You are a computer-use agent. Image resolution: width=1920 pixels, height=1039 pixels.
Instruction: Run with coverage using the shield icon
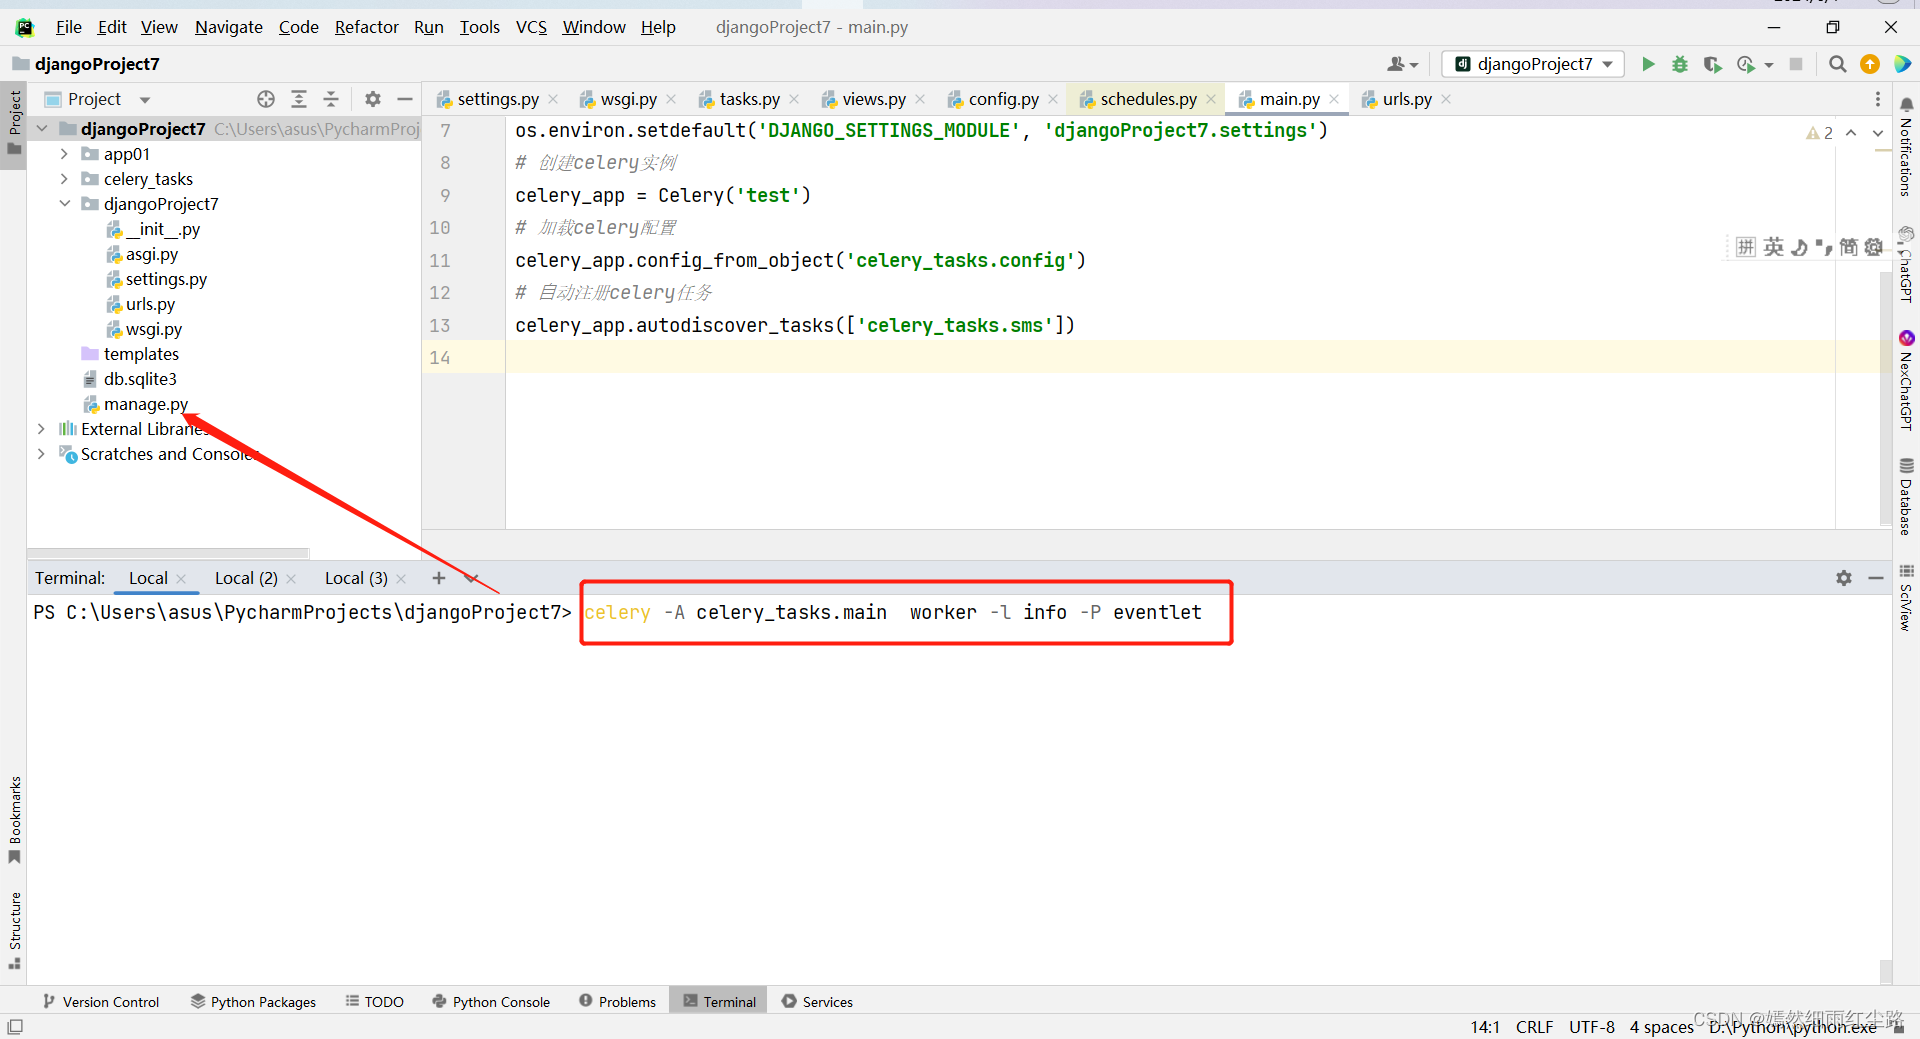(1713, 63)
